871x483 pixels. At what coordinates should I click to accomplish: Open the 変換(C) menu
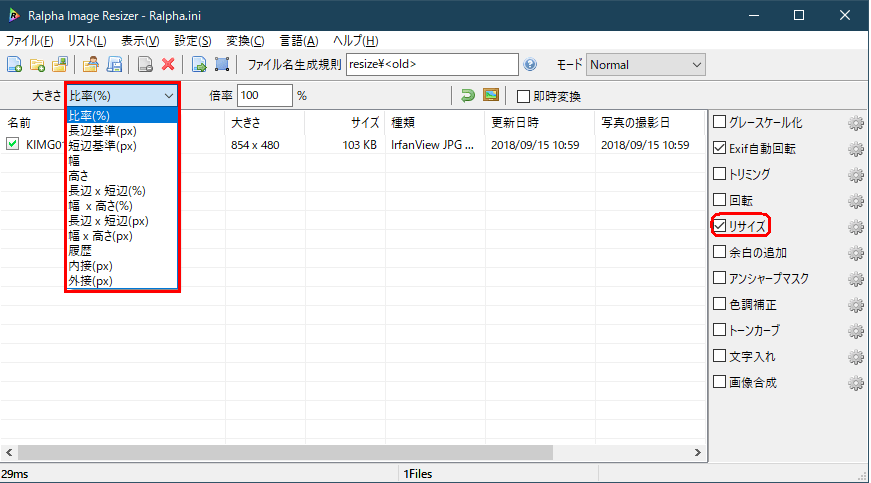click(245, 41)
